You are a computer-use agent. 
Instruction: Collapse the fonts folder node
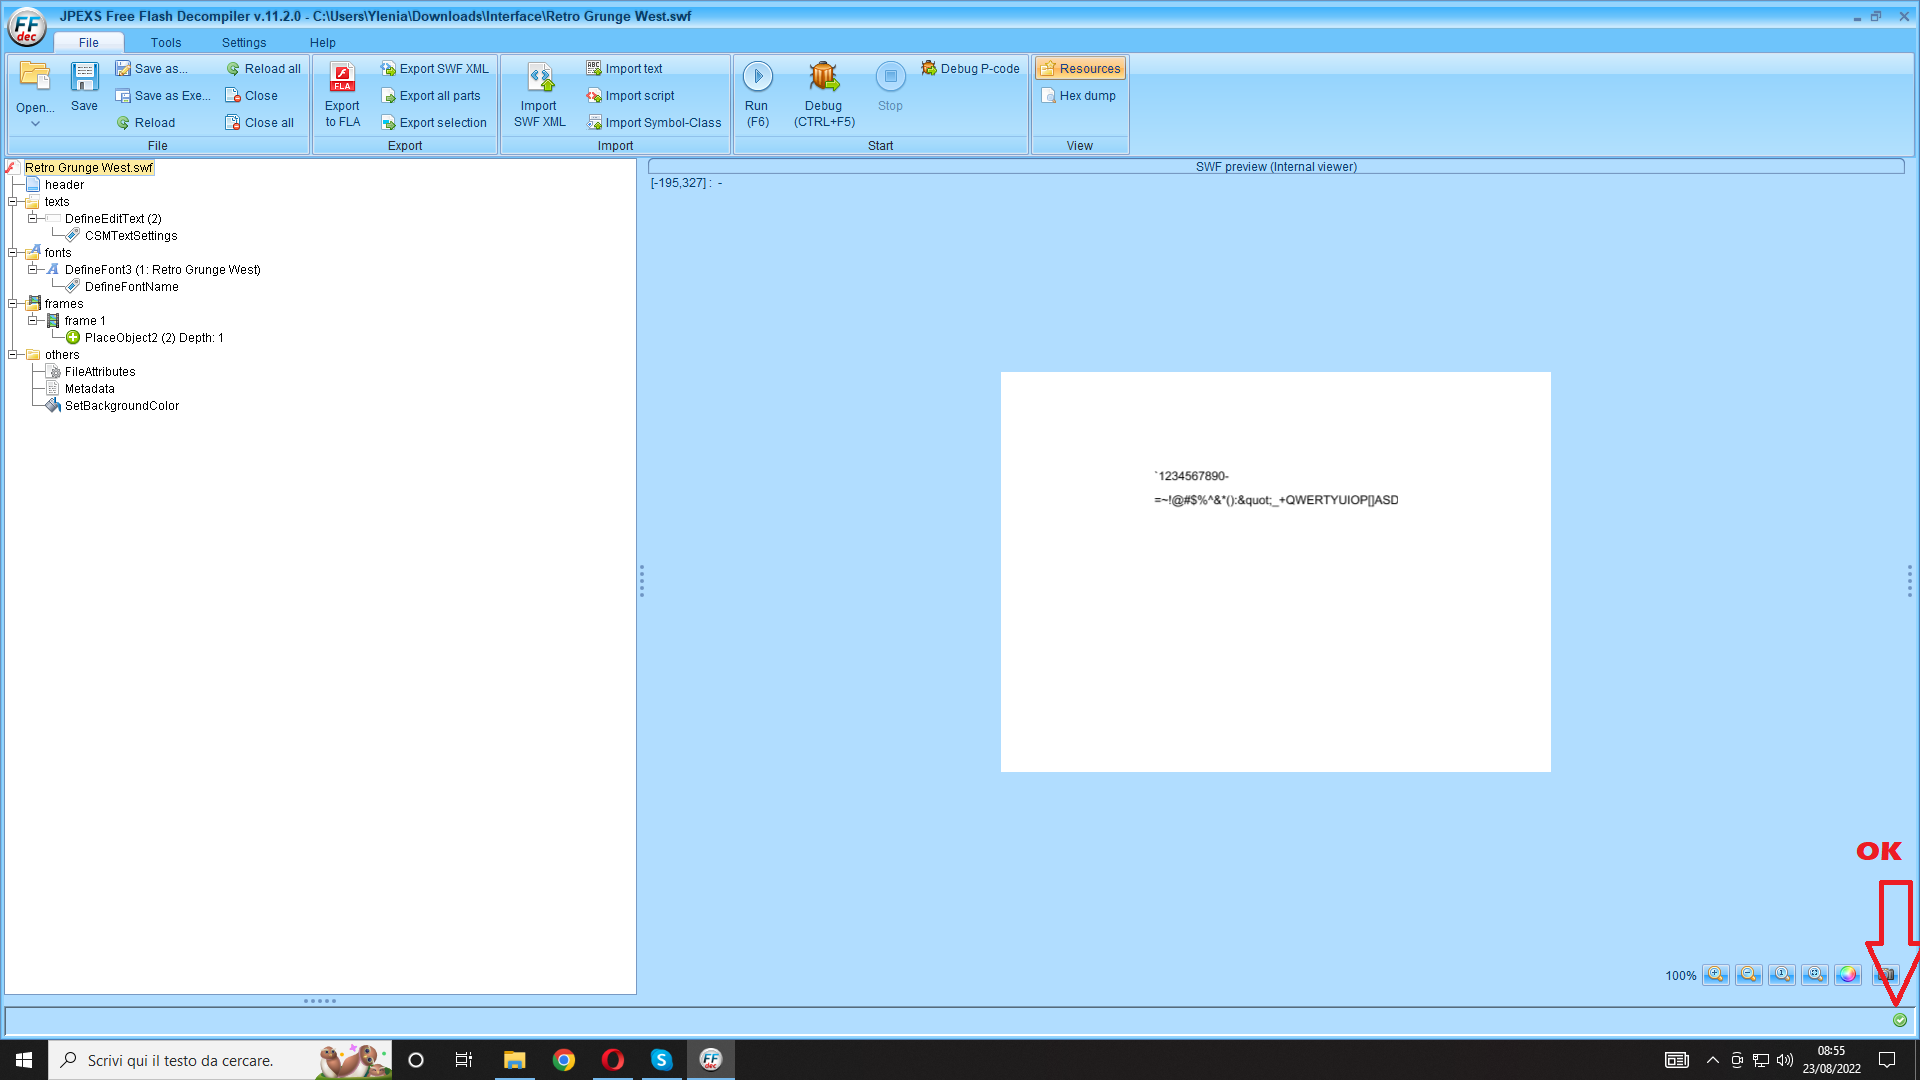[13, 253]
